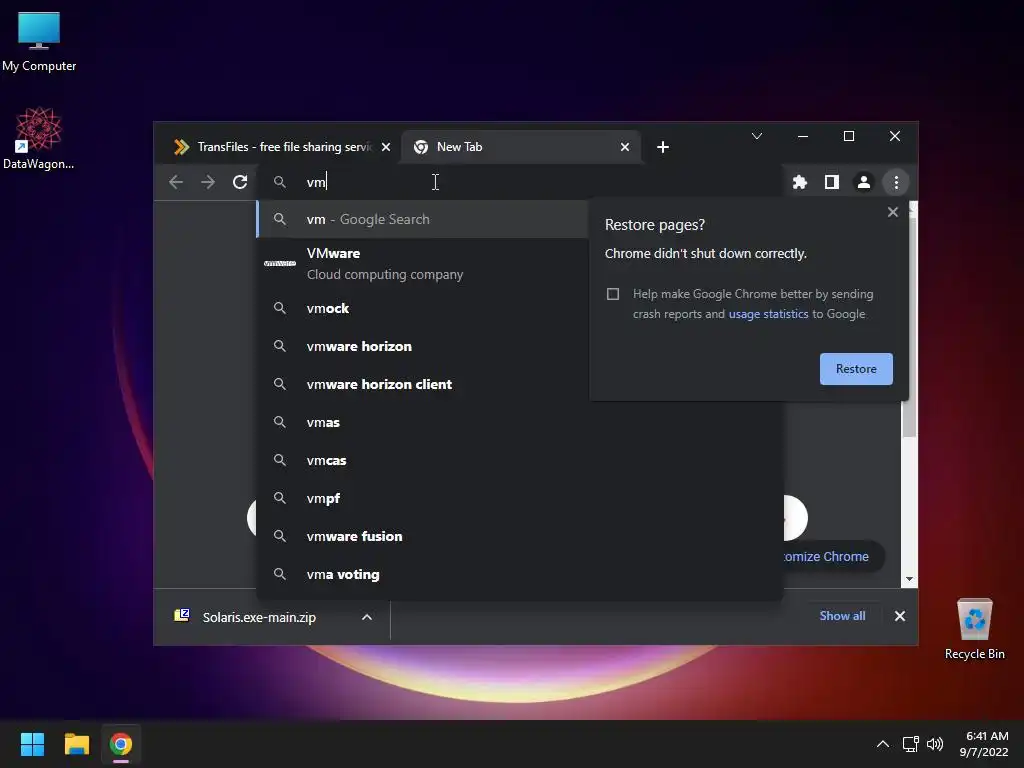
Task: Open a new tab with the plus icon
Action: (662, 147)
